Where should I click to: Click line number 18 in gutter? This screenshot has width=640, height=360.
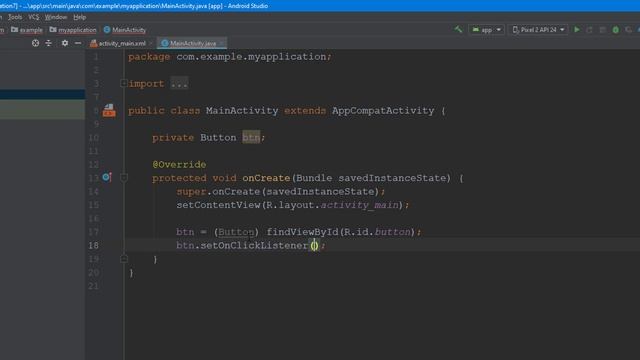point(93,245)
